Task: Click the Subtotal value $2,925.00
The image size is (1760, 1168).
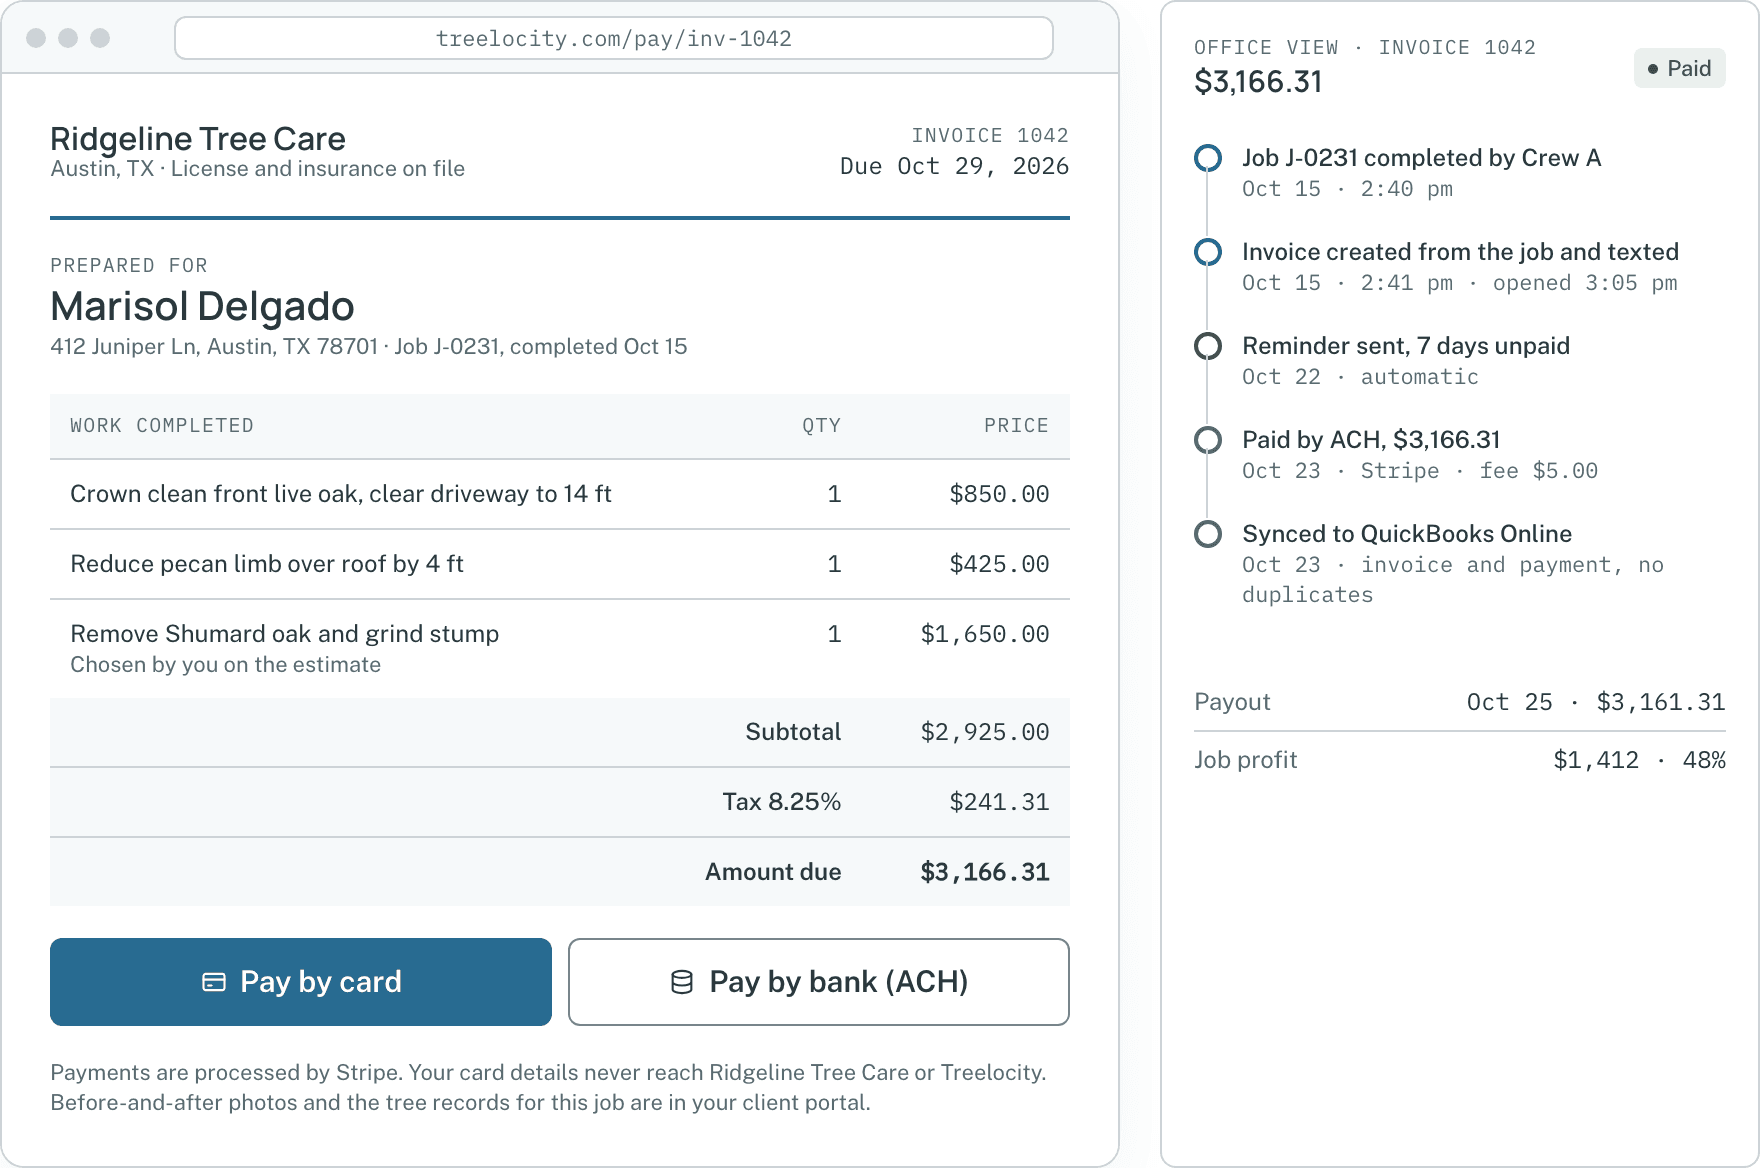Action: coord(985,732)
